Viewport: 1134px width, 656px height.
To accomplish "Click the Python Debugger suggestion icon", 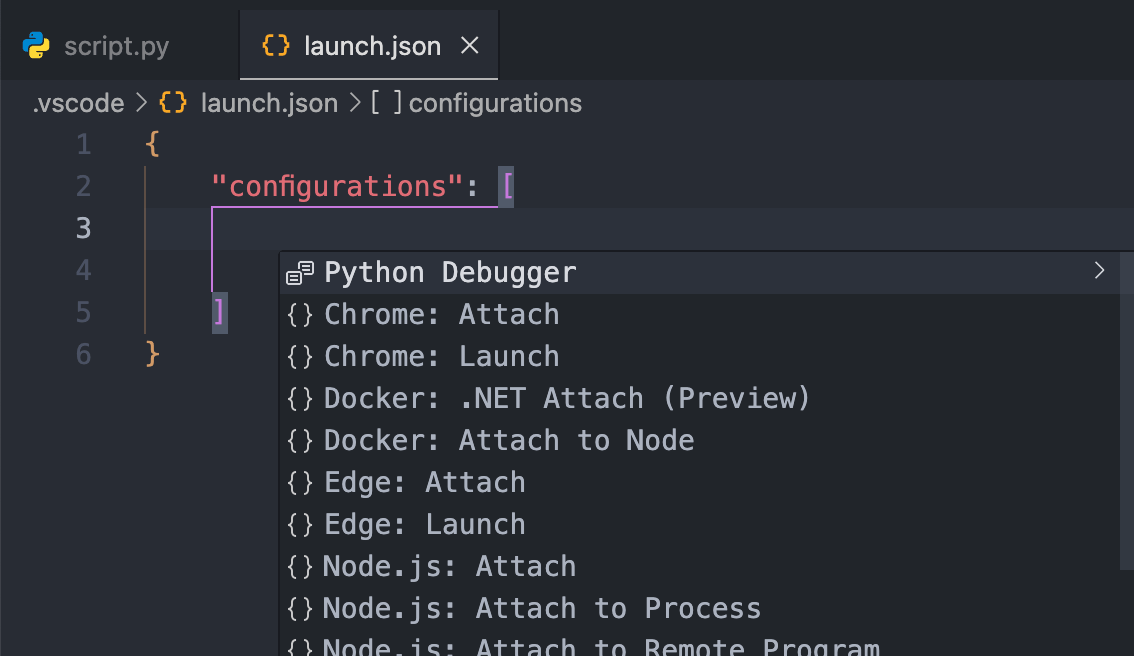I will (300, 273).
